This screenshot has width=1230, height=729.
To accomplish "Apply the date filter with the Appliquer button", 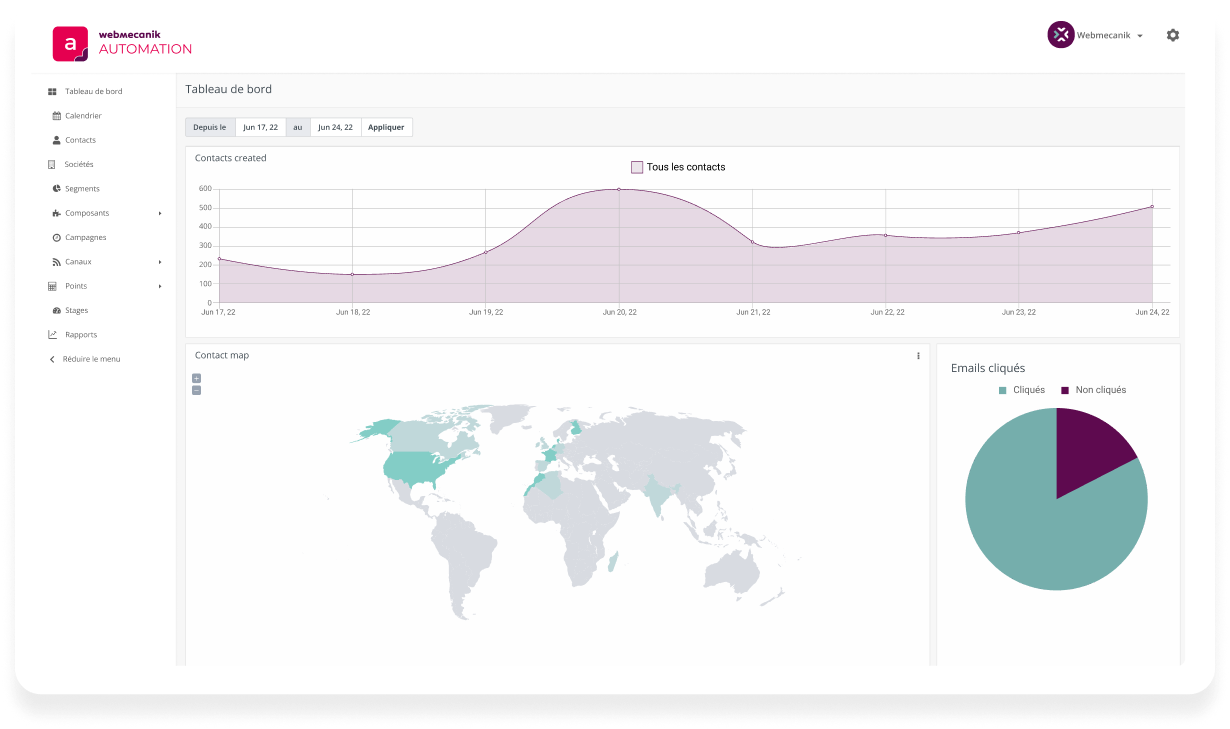I will (386, 127).
